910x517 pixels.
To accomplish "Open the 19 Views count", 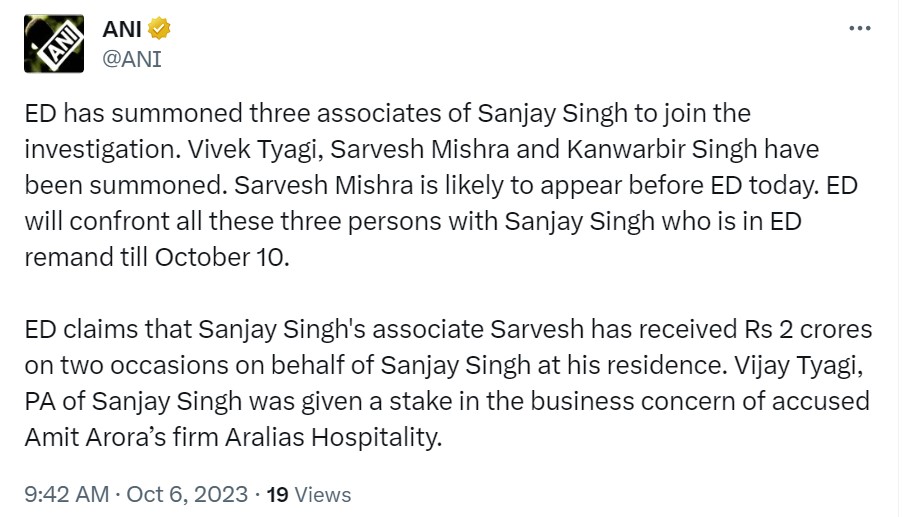I will coord(310,494).
